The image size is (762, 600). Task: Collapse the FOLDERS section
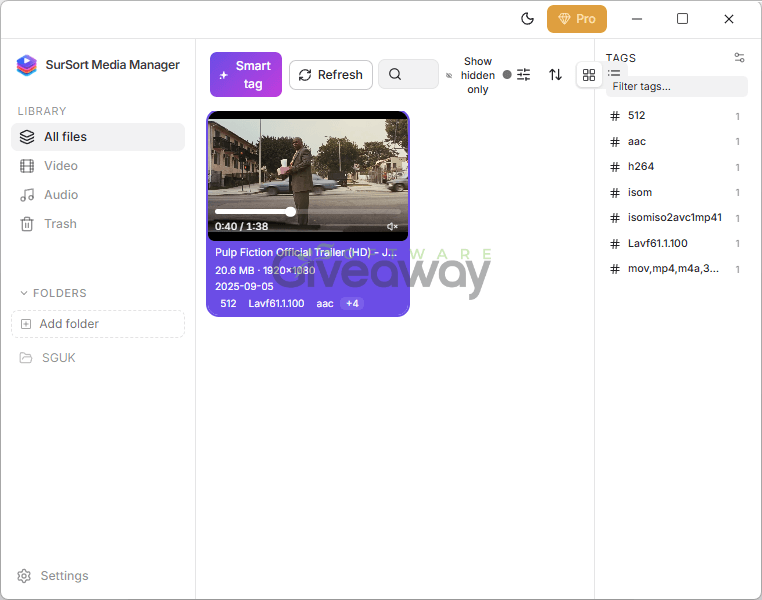(x=53, y=293)
